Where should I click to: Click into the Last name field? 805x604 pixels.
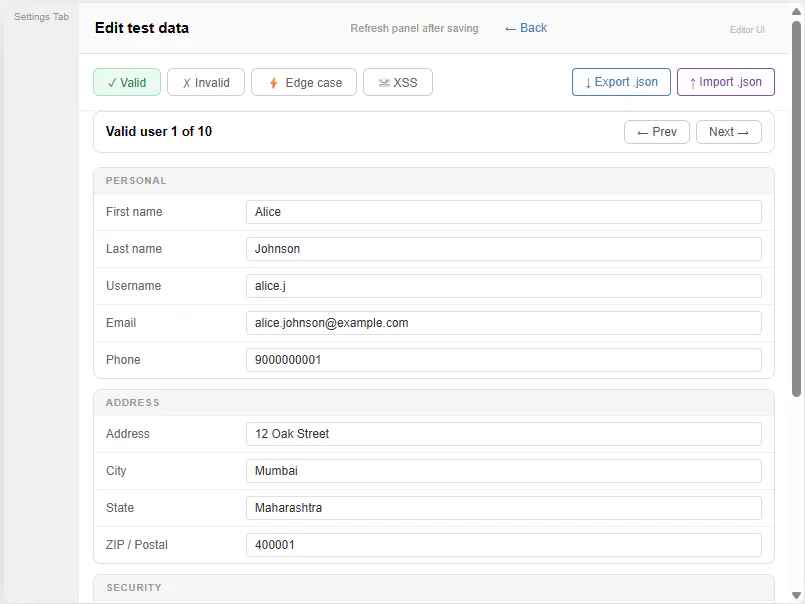(x=504, y=249)
